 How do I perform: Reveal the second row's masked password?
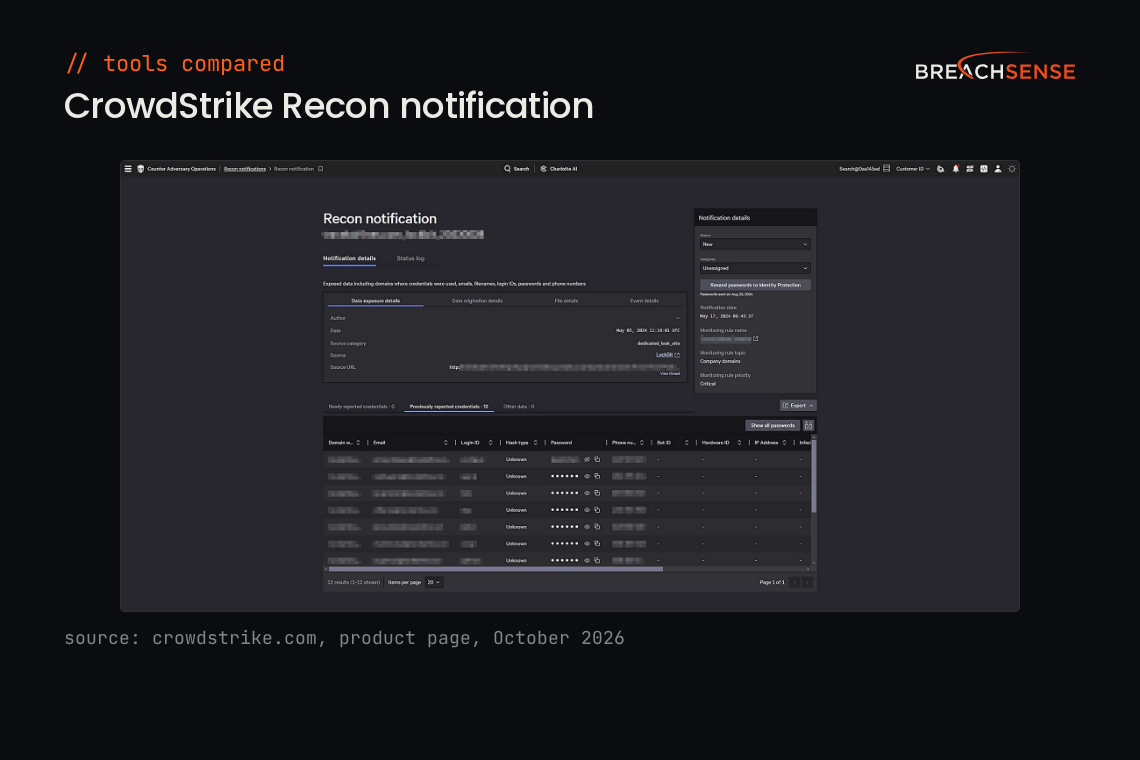coord(587,476)
